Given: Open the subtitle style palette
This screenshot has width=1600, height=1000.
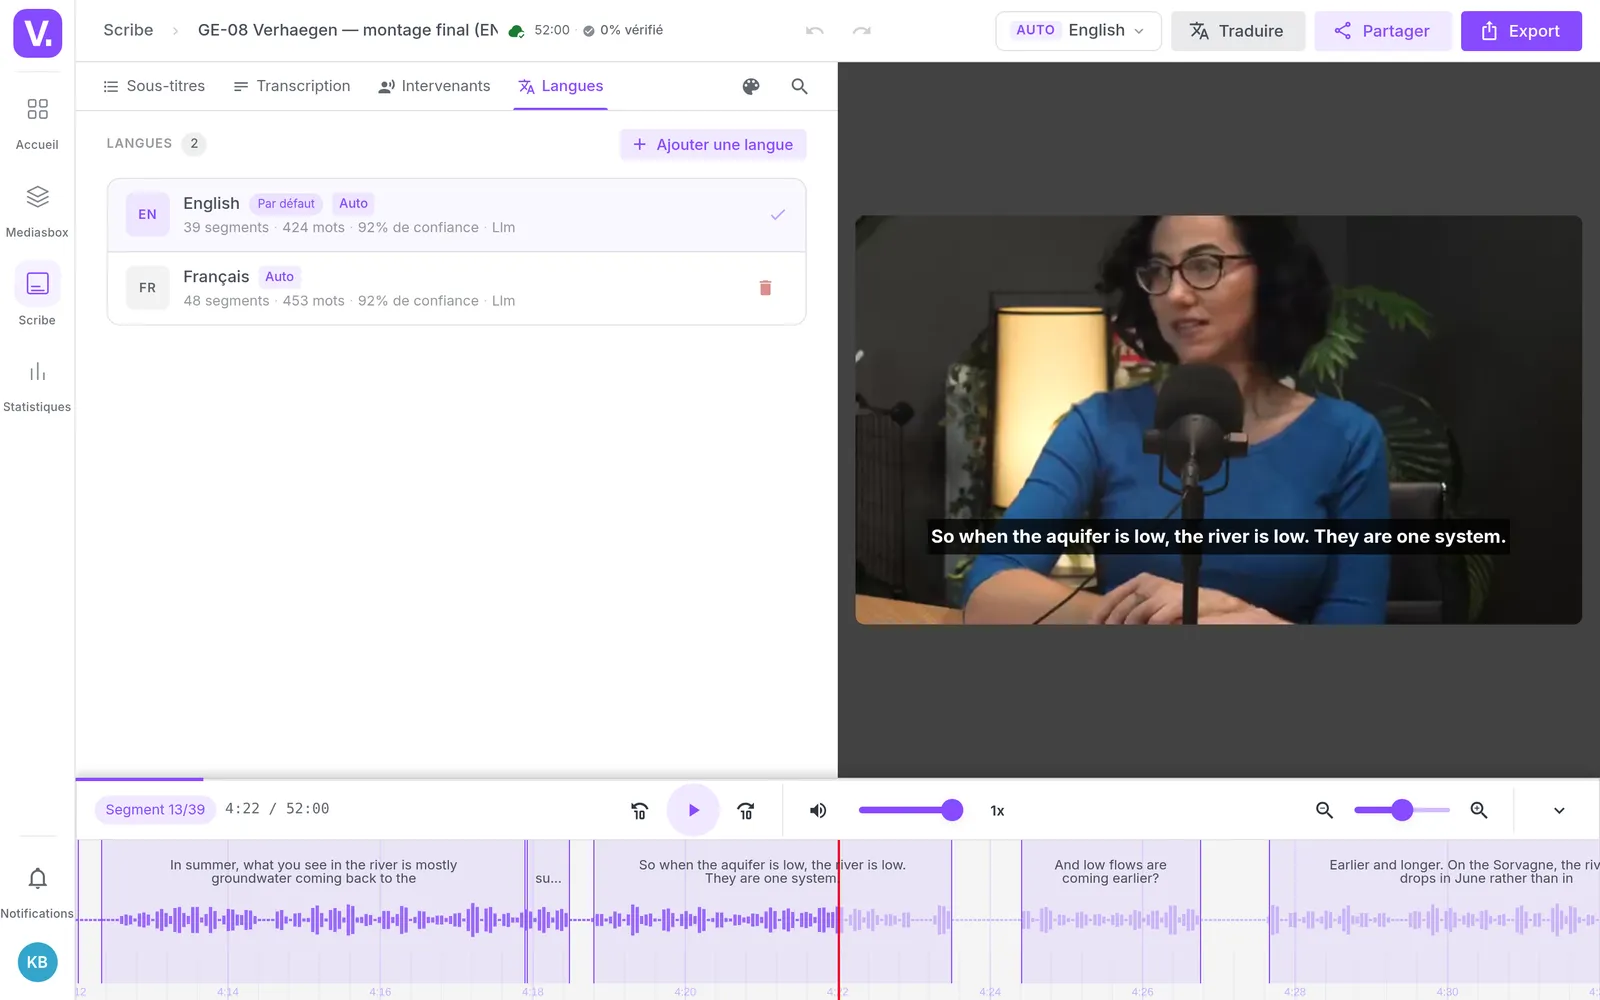Looking at the screenshot, I should [751, 86].
